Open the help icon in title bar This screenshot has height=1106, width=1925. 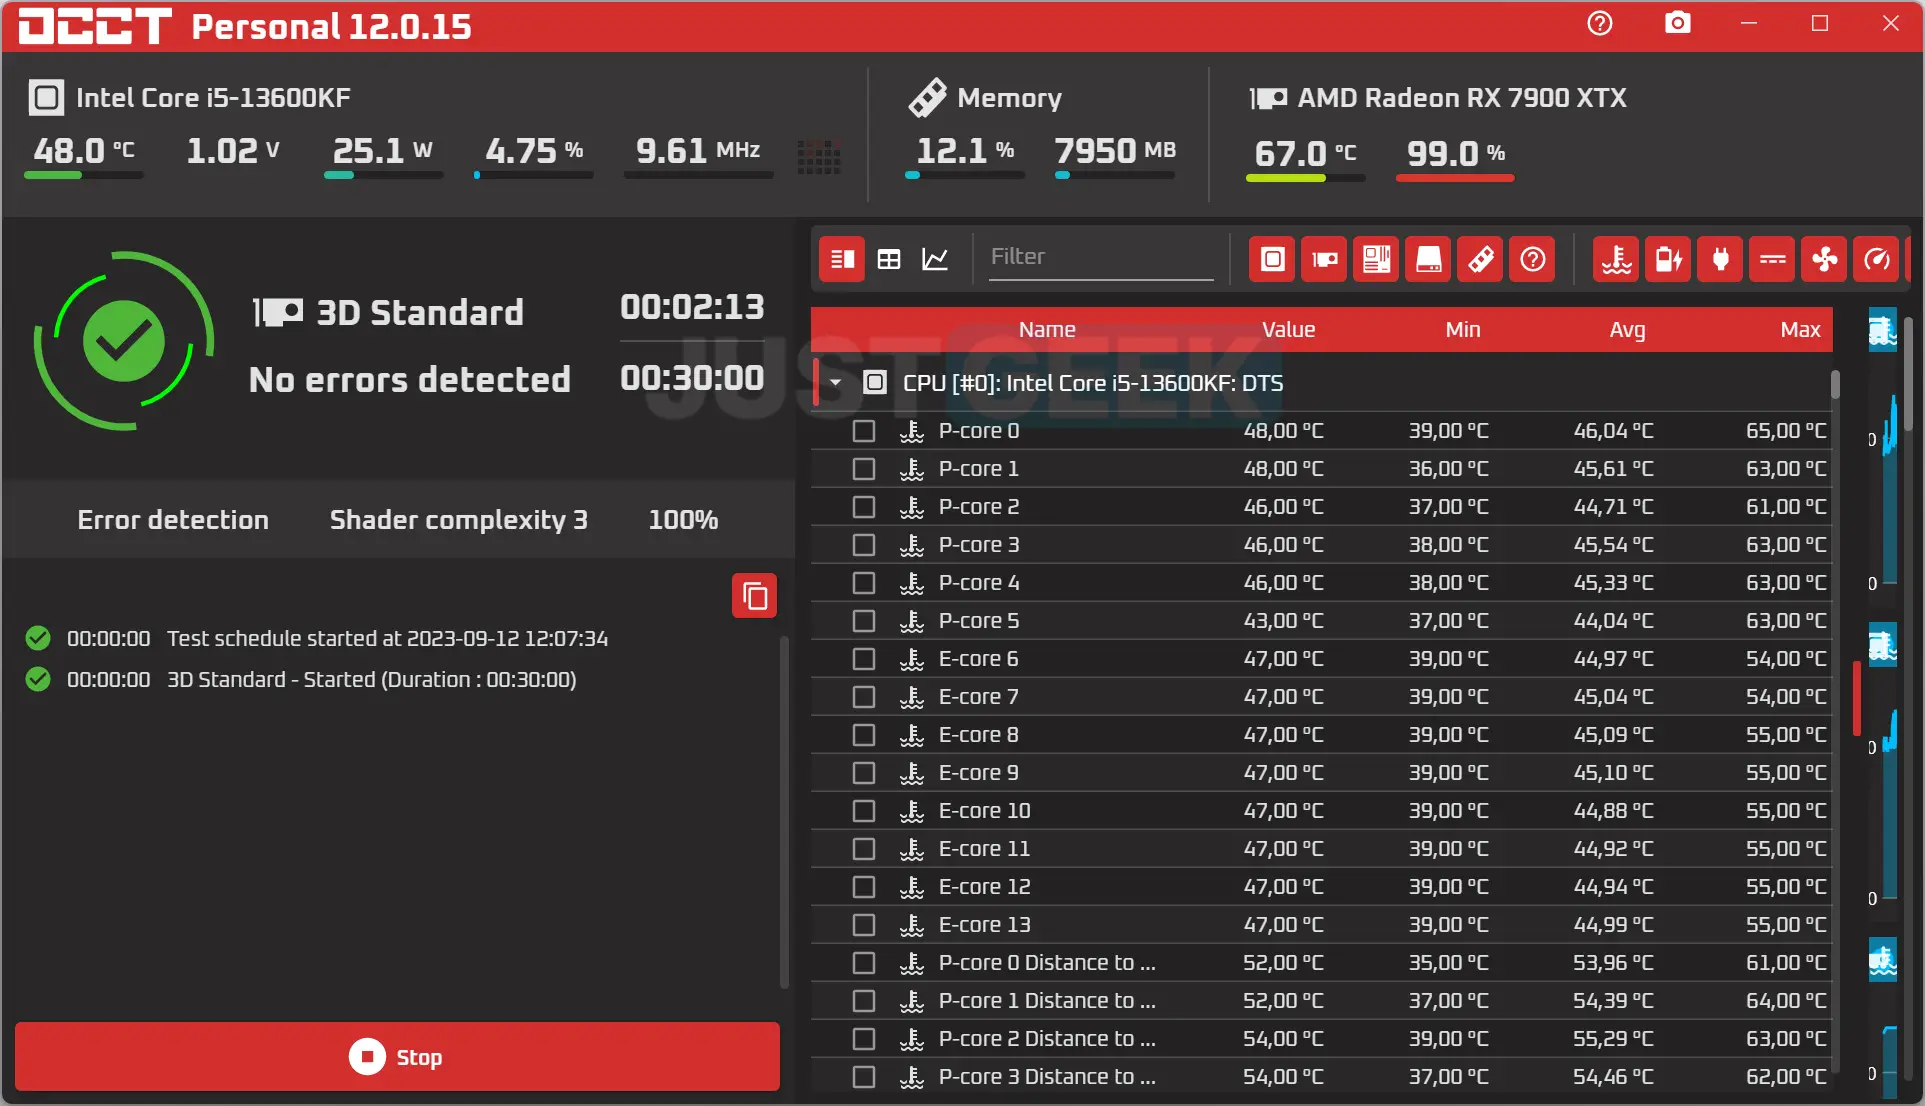click(1600, 23)
